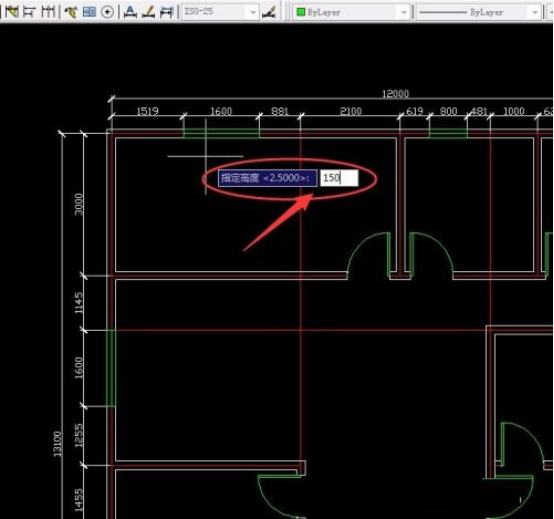Screen dimensions: 554x519
Task: Select the Center Mark tool
Action: pos(107,12)
